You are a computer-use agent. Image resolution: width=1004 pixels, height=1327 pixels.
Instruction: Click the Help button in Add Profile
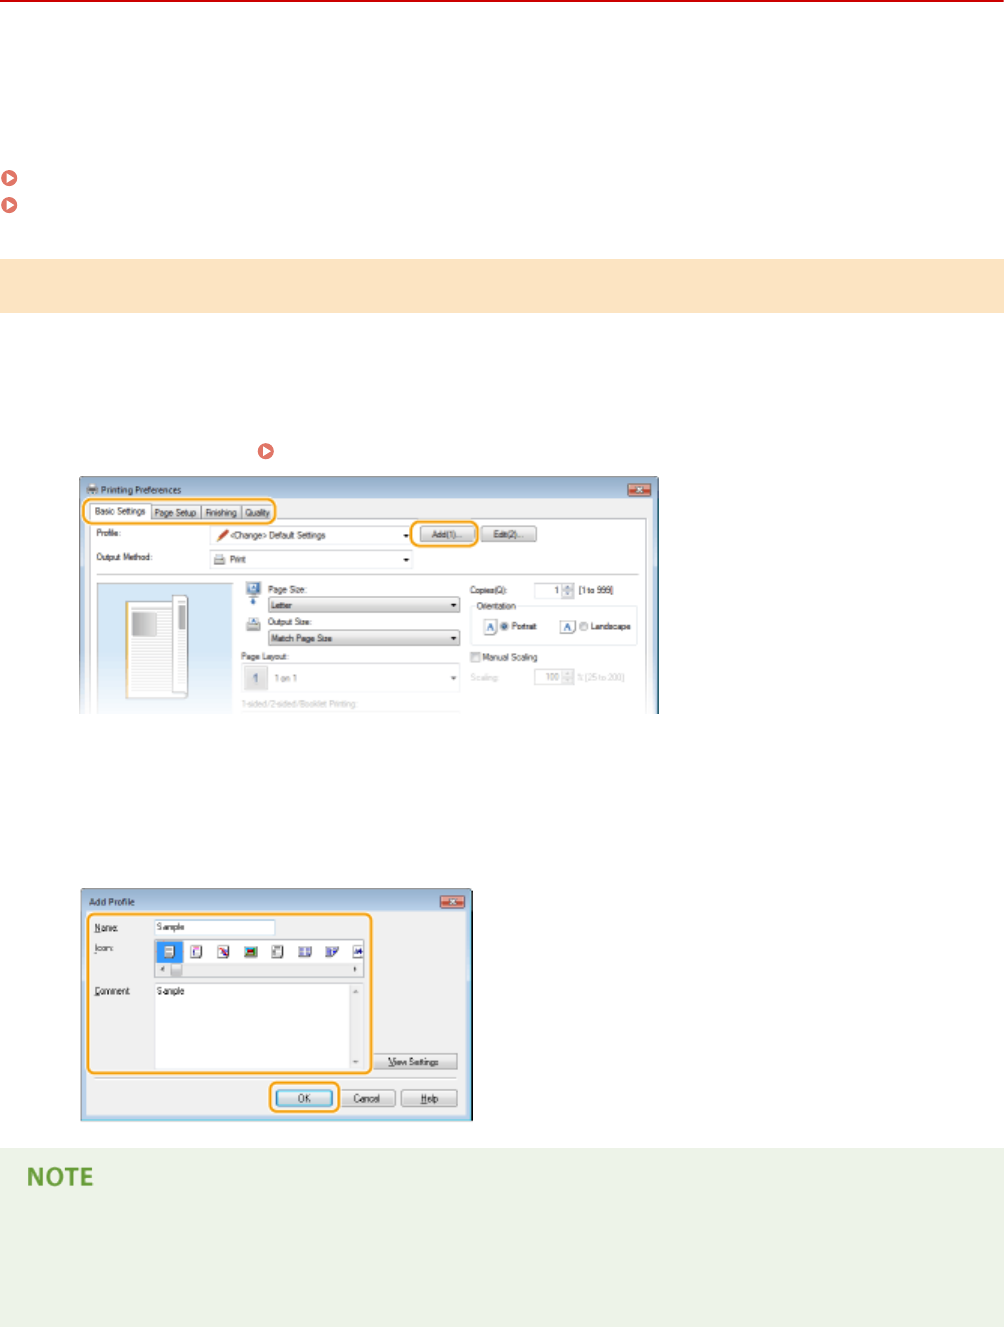coord(429,1098)
